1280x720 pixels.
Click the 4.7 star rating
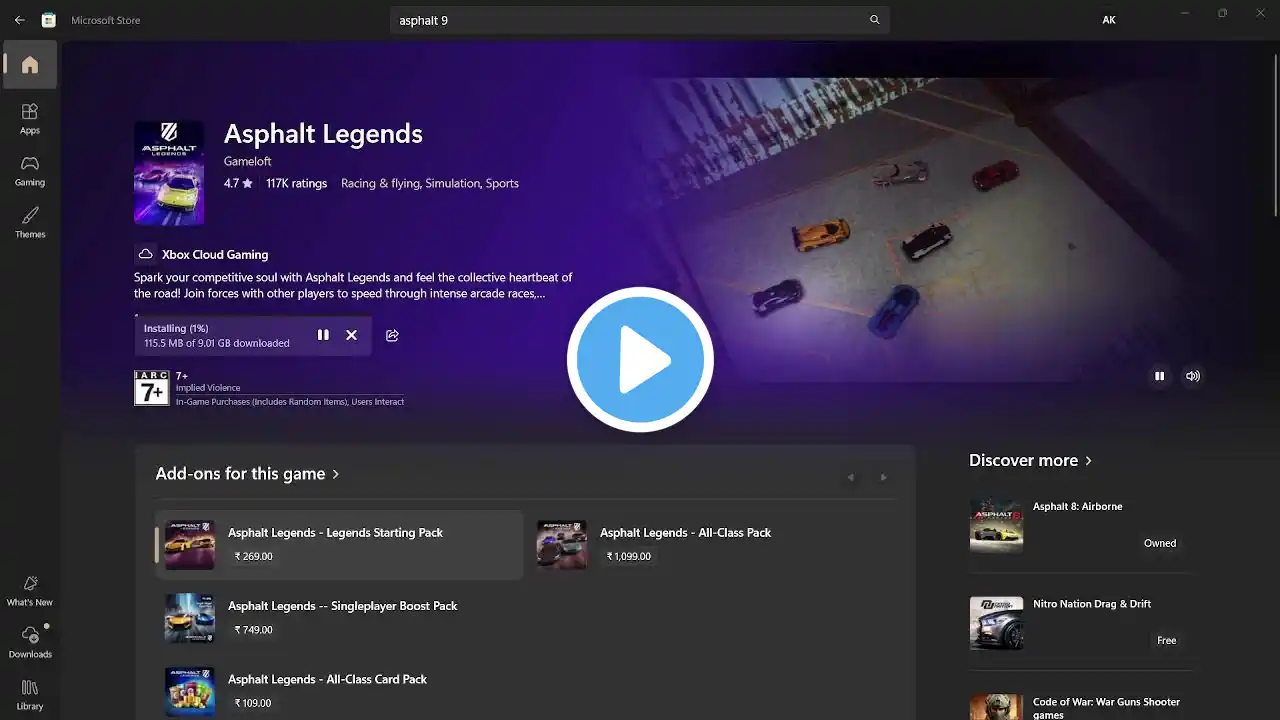point(238,183)
